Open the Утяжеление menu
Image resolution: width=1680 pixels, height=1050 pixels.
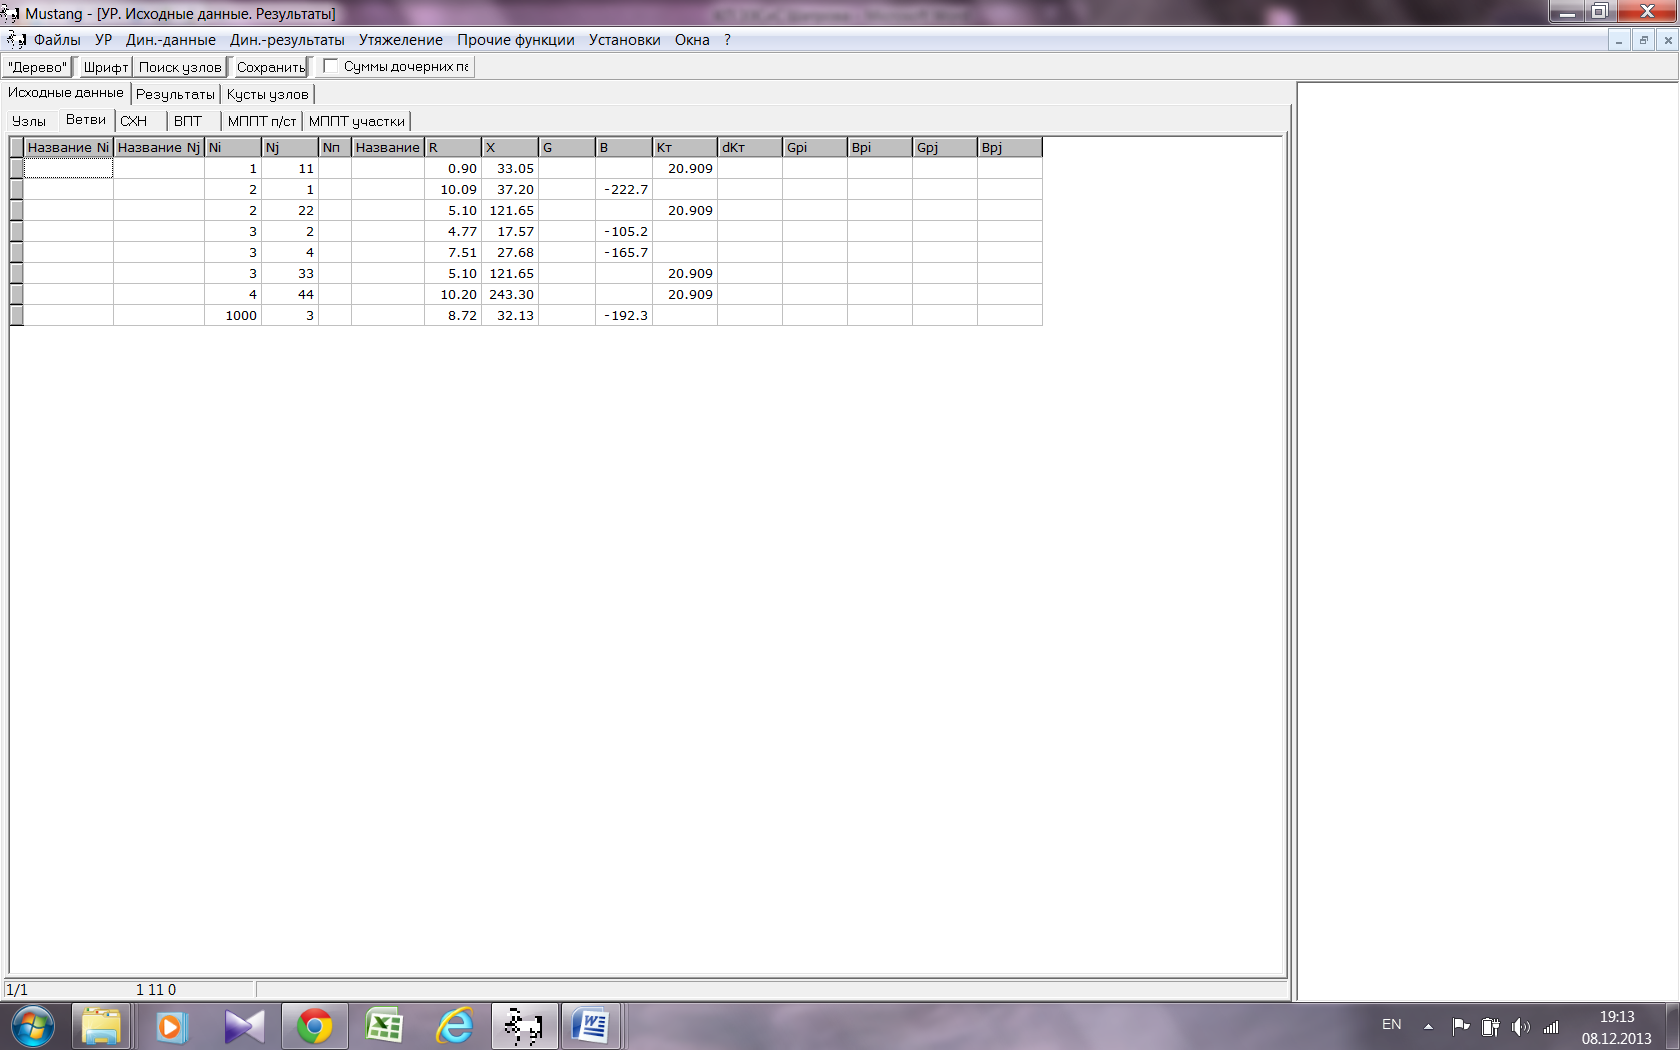click(x=401, y=40)
